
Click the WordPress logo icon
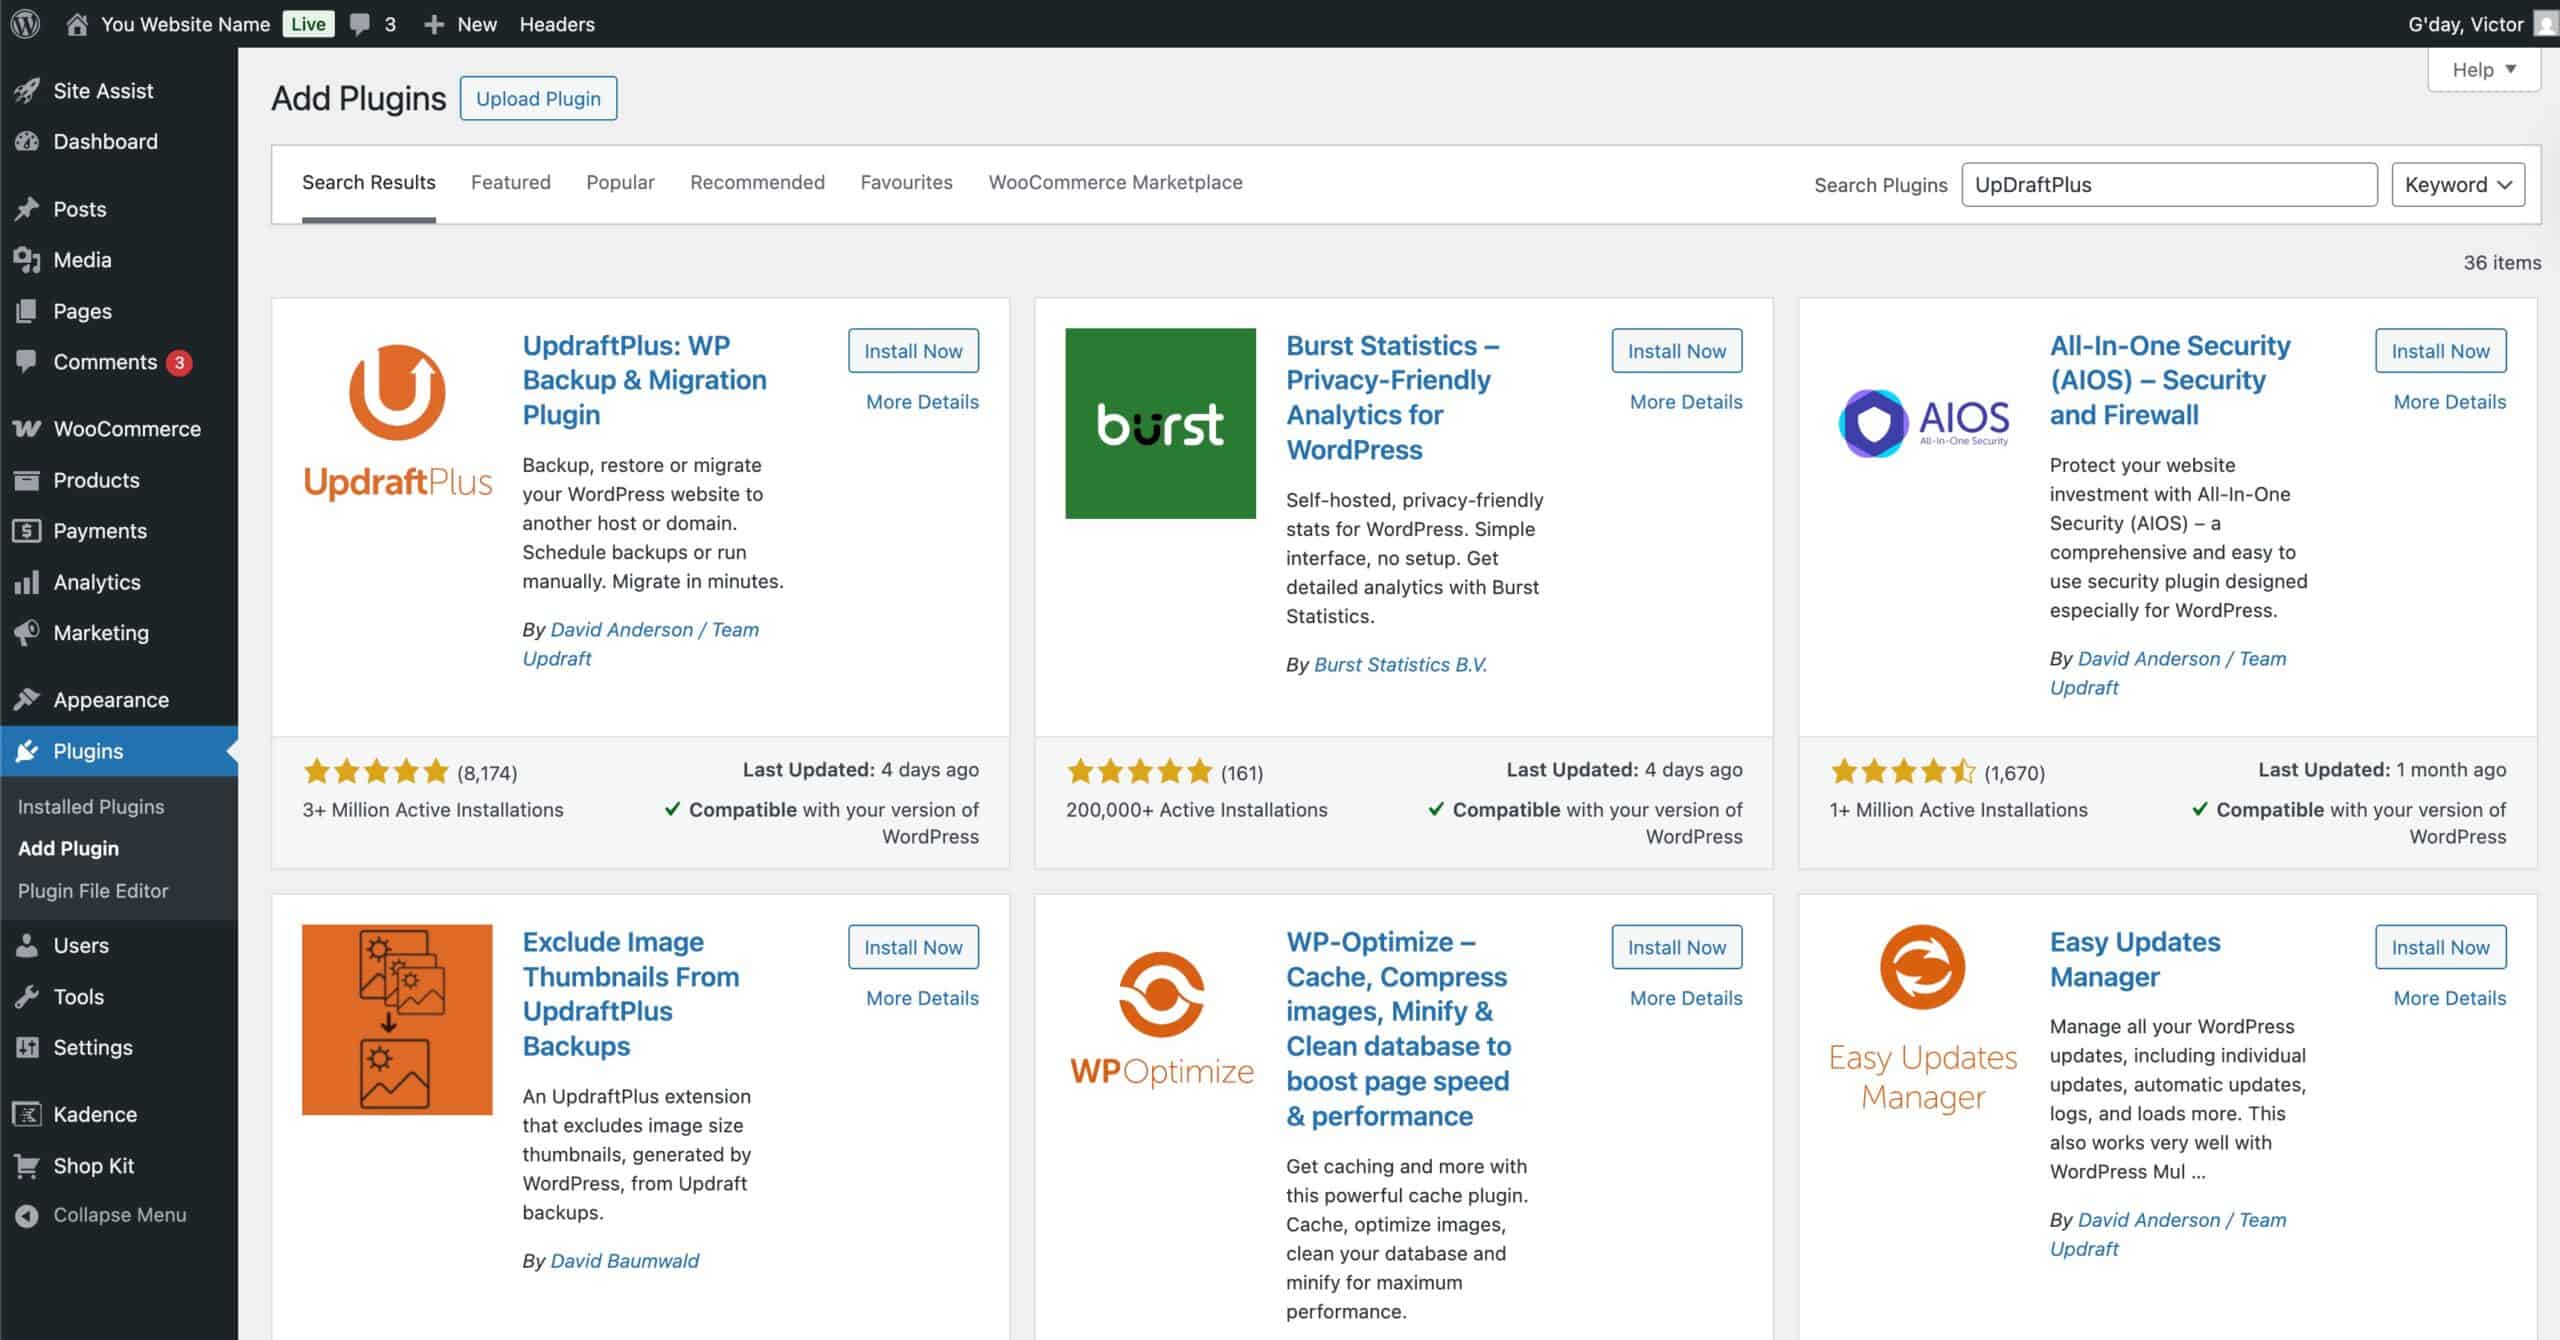click(x=25, y=24)
